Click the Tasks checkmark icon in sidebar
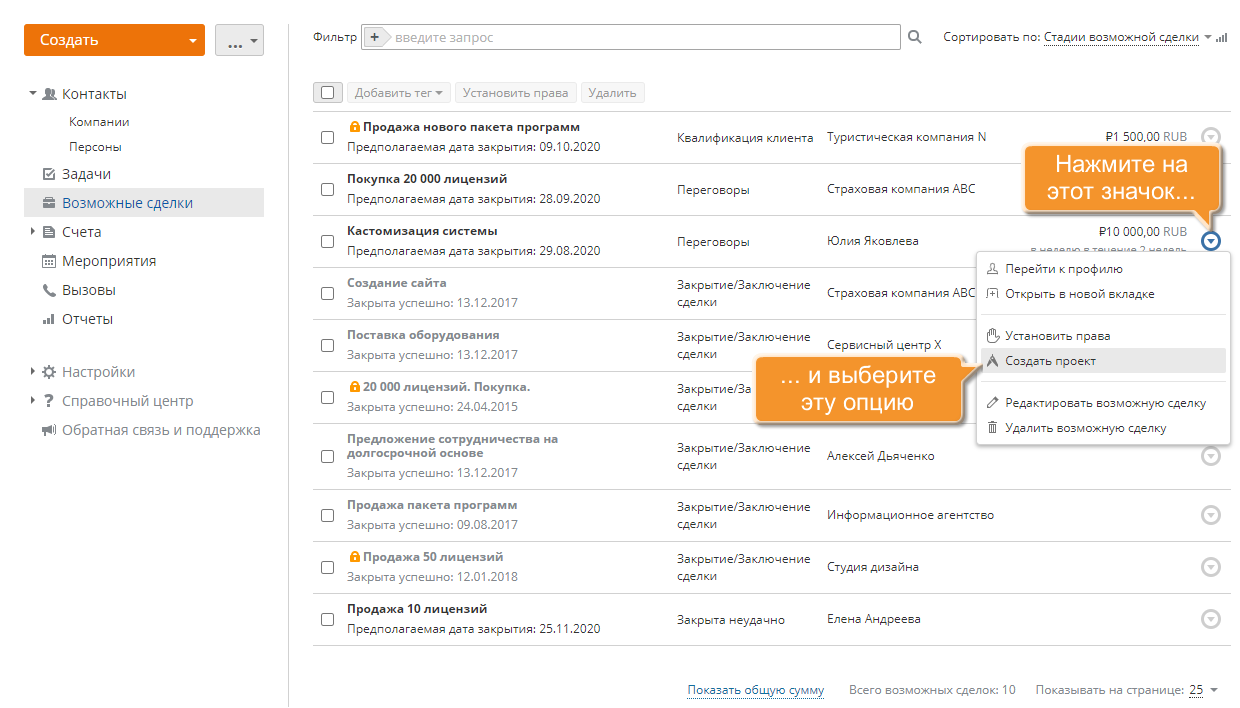The image size is (1240, 708). coord(49,174)
